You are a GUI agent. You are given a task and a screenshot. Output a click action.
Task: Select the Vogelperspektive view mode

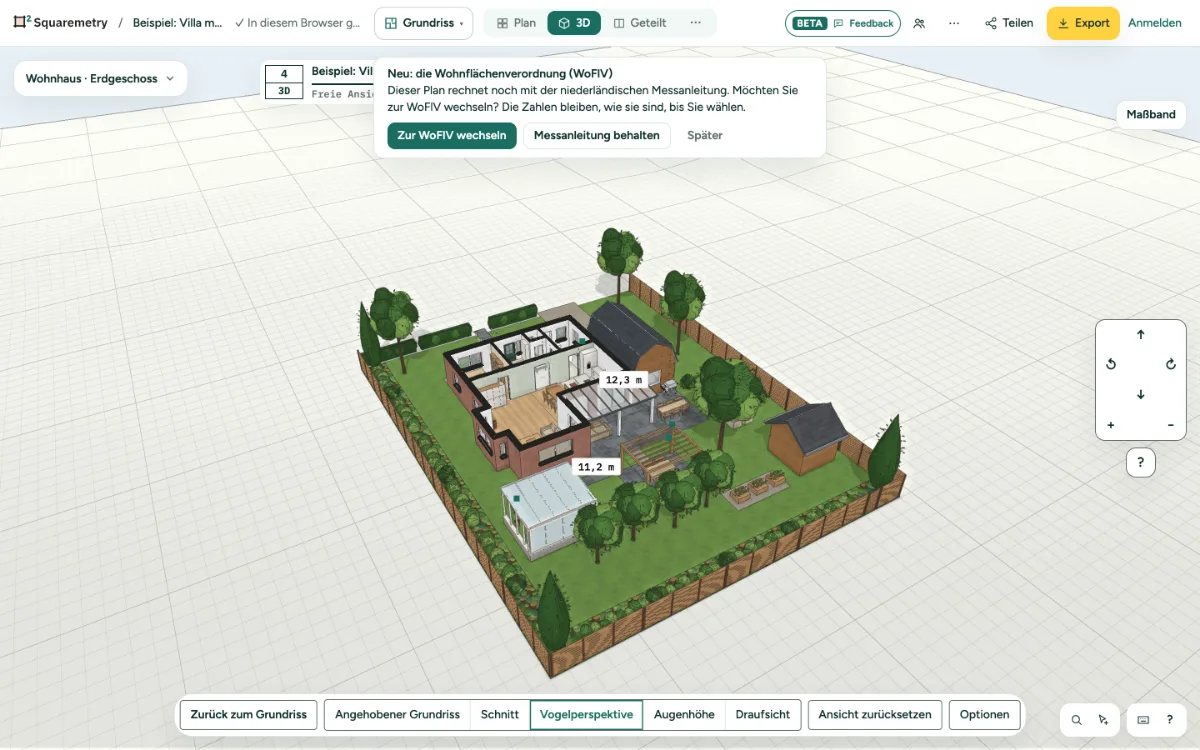click(586, 714)
